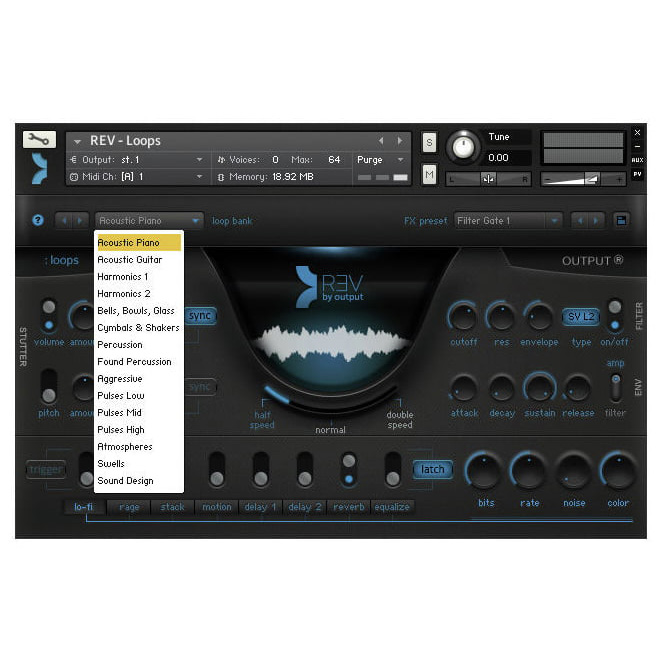The width and height of the screenshot is (662, 662).
Task: Click the Tune knob
Action: (464, 147)
